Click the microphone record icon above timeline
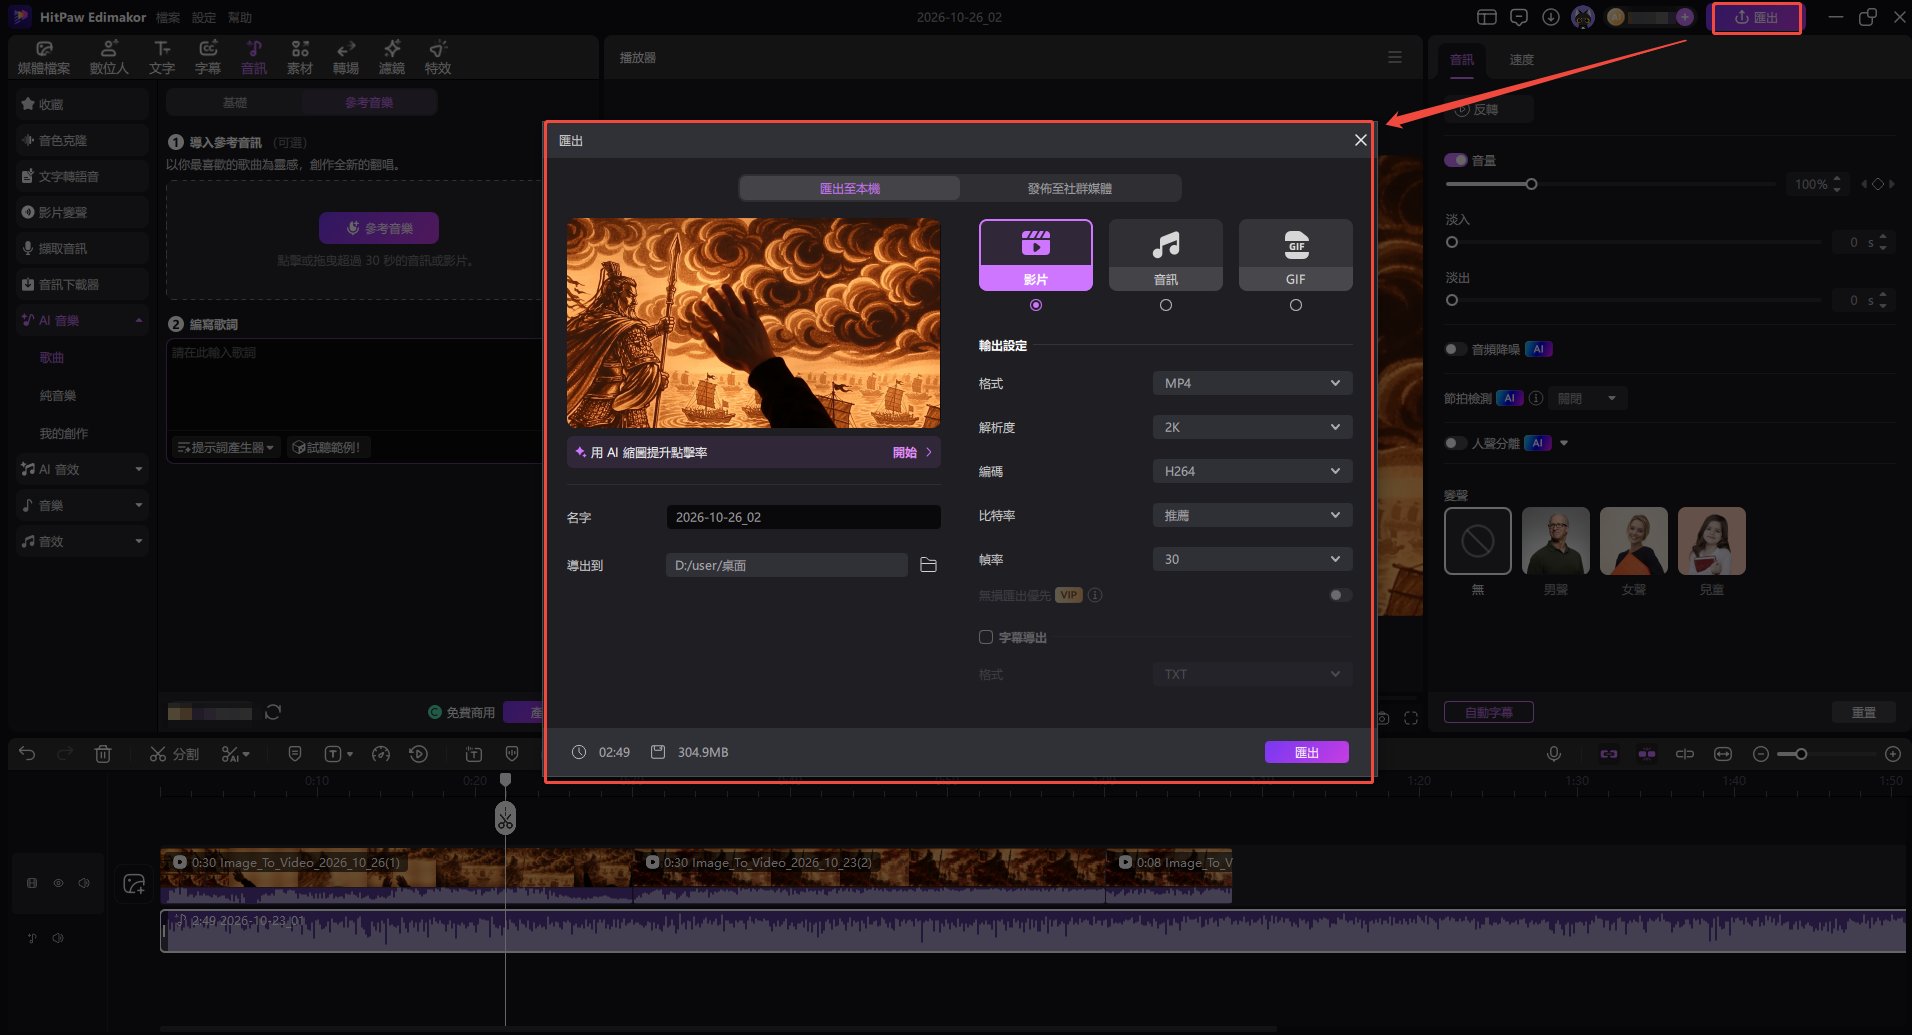Viewport: 1912px width, 1035px height. (1554, 754)
